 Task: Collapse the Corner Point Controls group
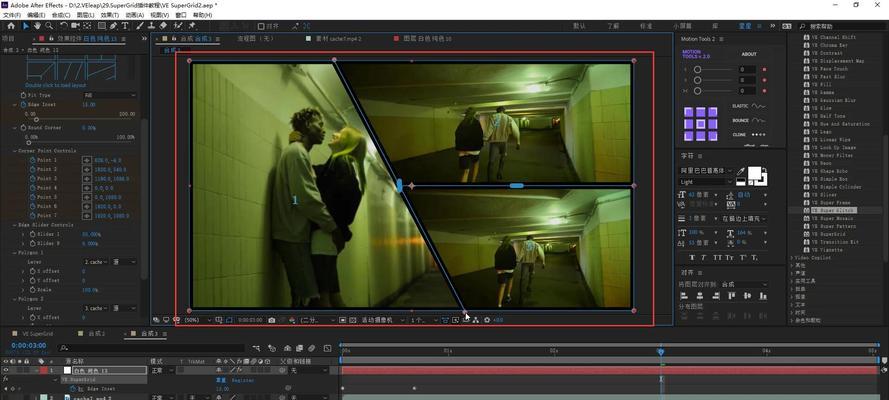pyautogui.click(x=15, y=151)
